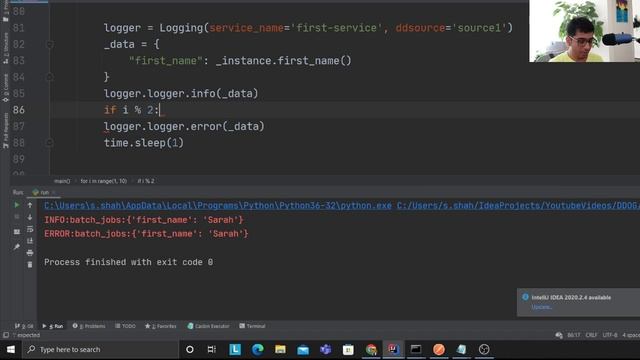This screenshot has height=360, width=640.
Task: Click the tool window toggle icon in the status bar corner
Action: (x=6, y=335)
